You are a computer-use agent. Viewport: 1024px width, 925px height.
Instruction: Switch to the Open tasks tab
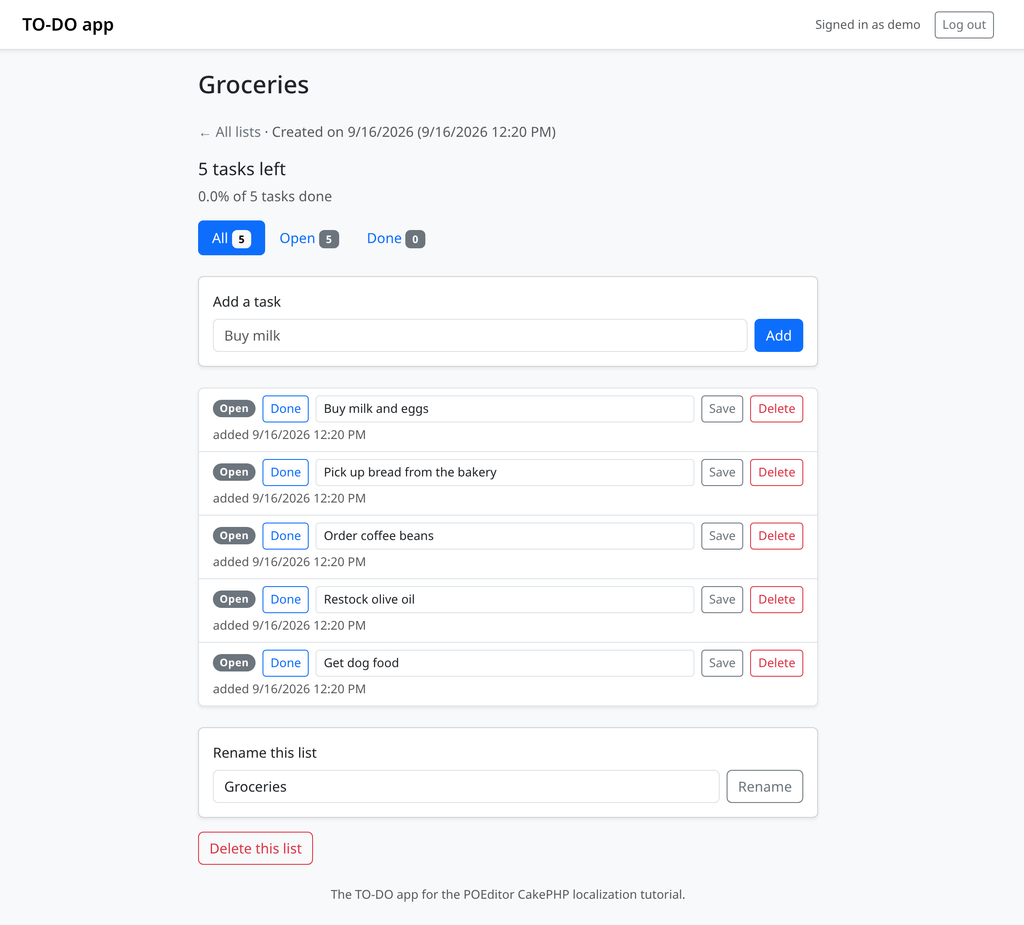[x=309, y=238]
